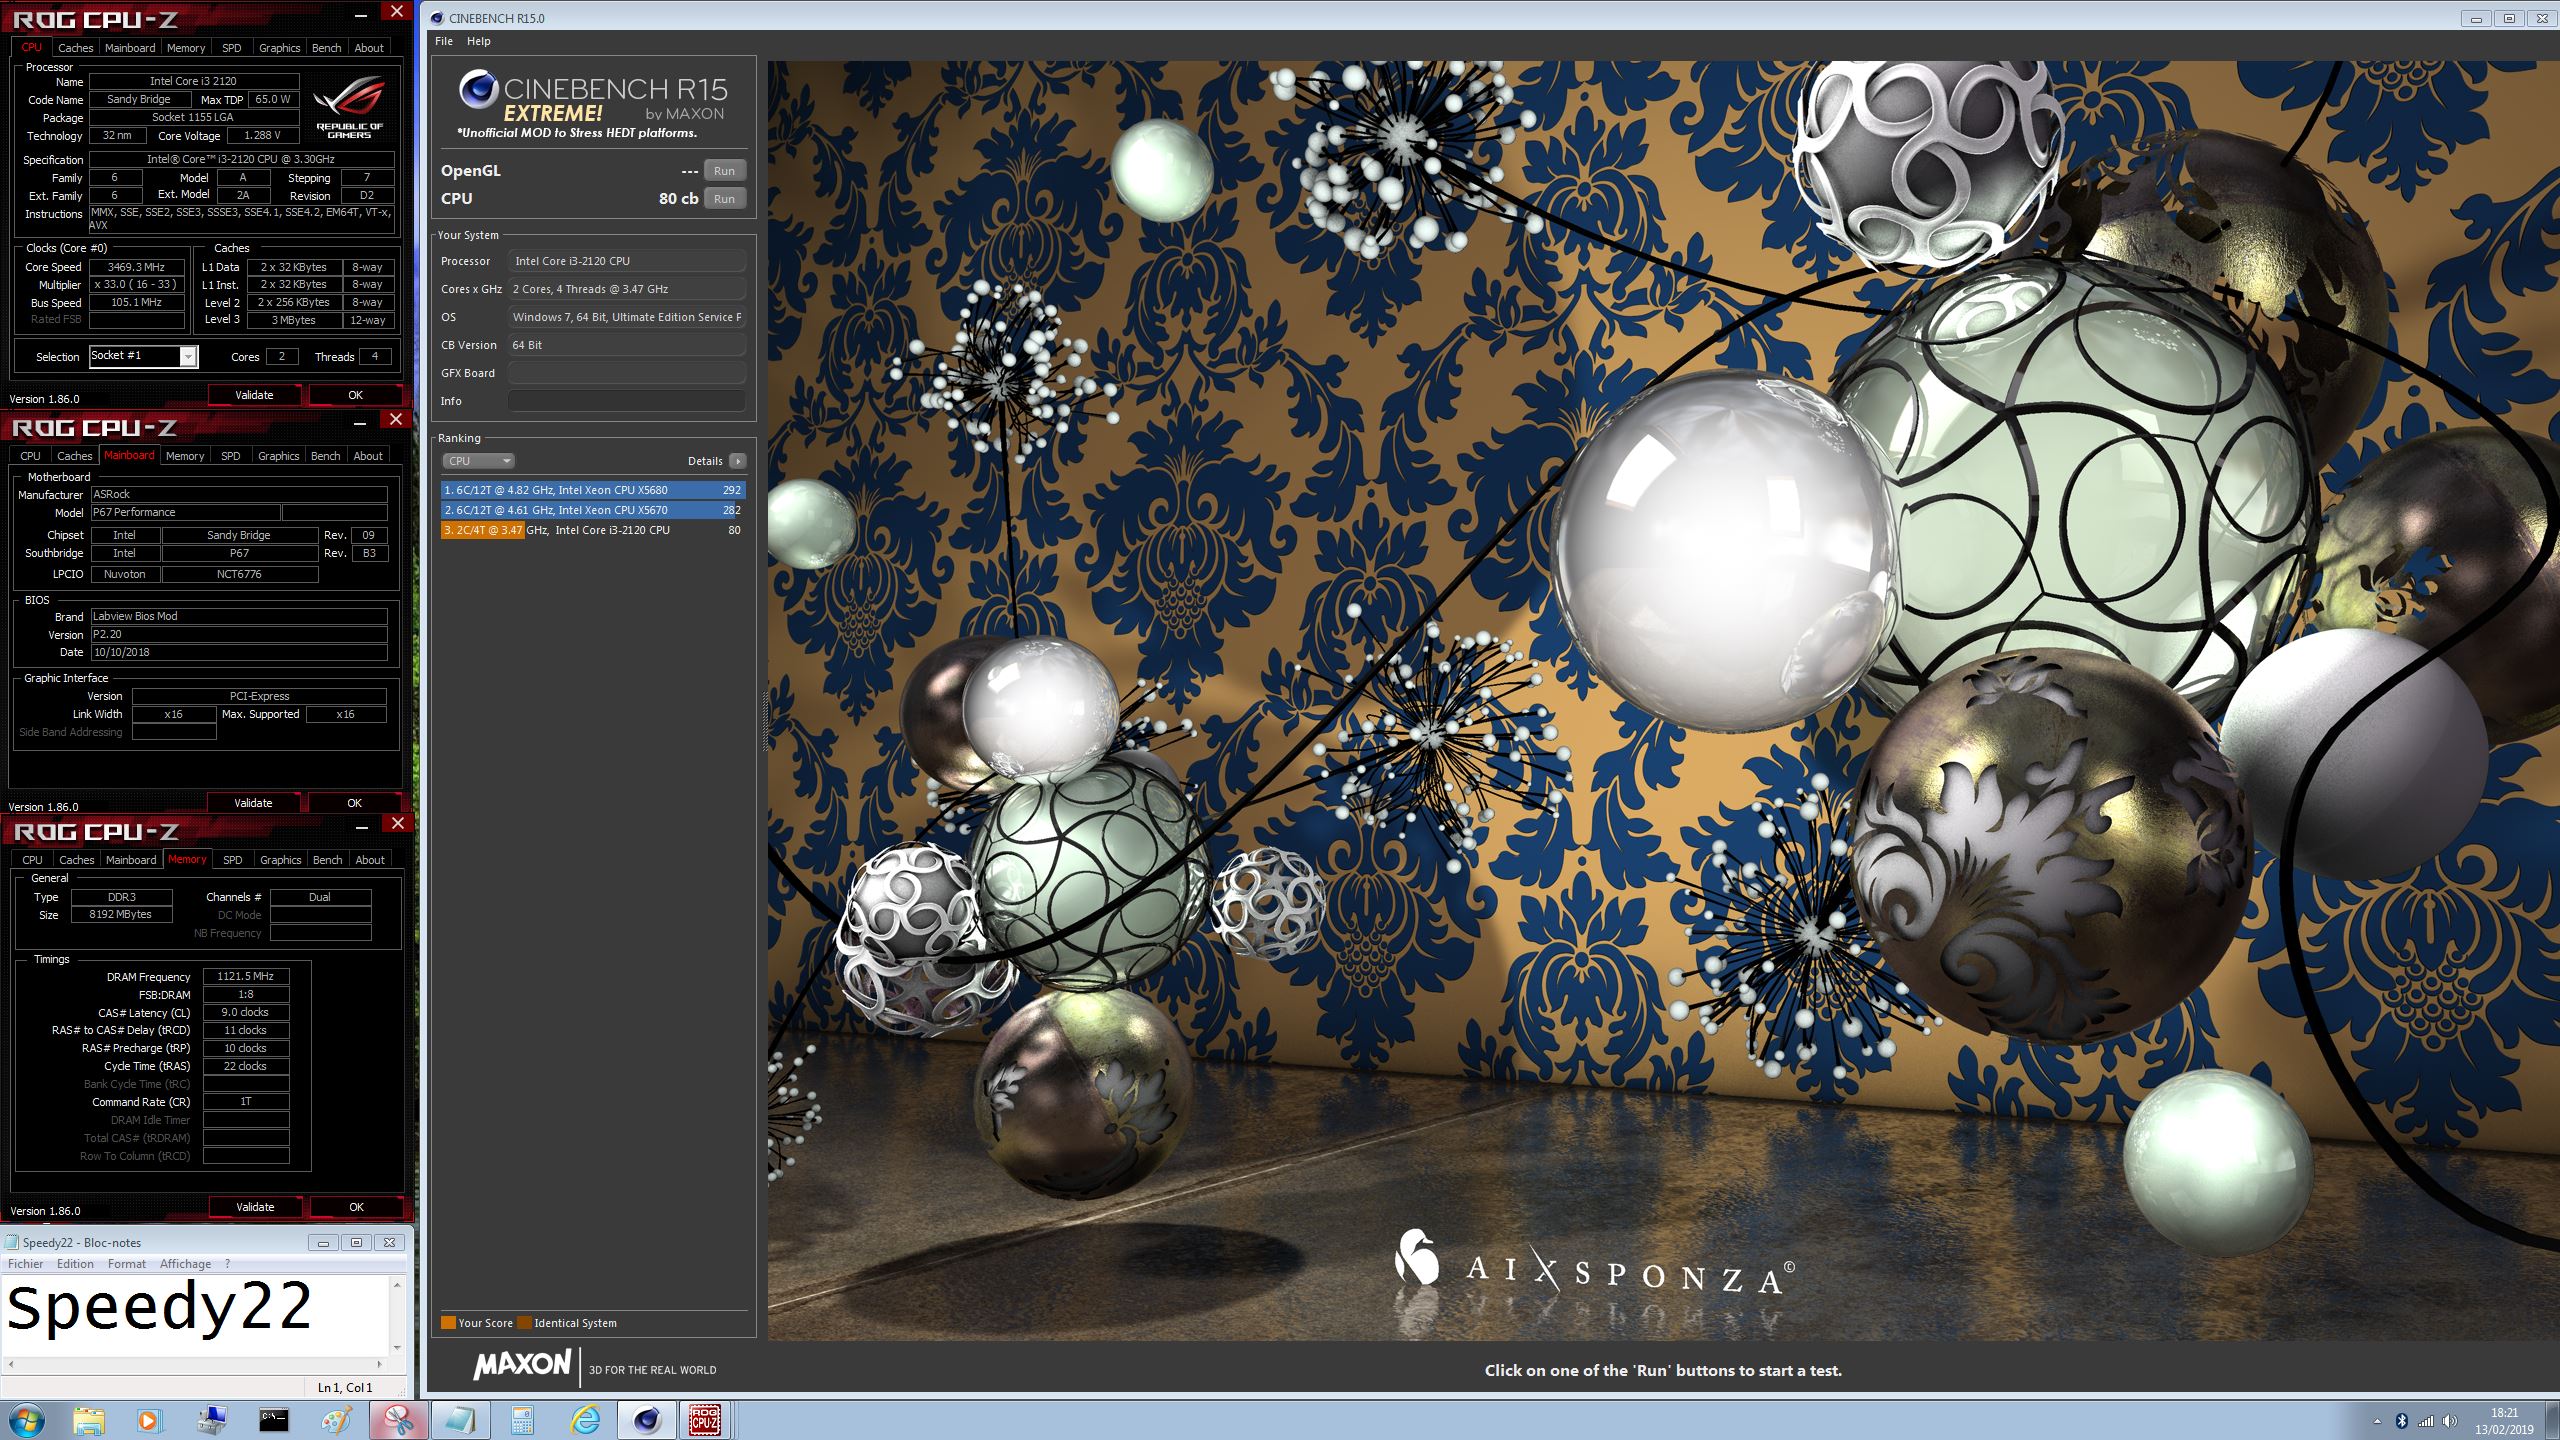
Task: Select the Xeon X5680 ranking row
Action: pos(593,490)
